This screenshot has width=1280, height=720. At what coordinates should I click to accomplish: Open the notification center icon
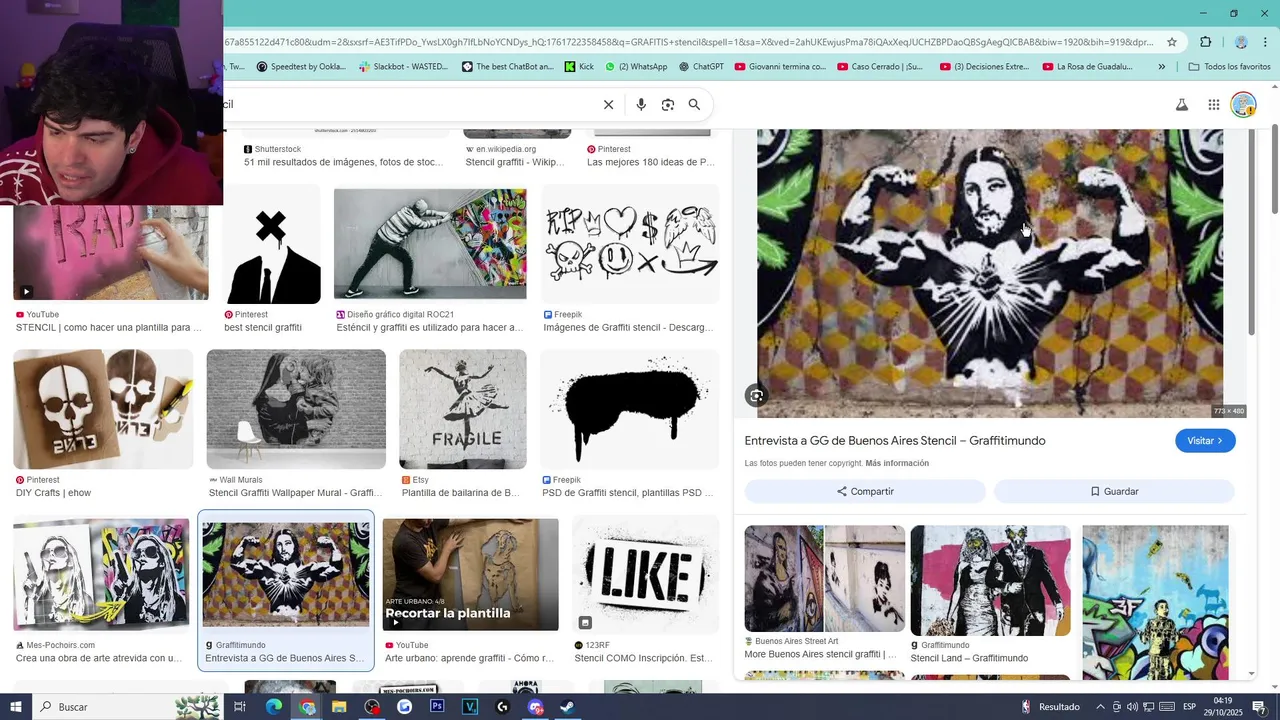1259,707
